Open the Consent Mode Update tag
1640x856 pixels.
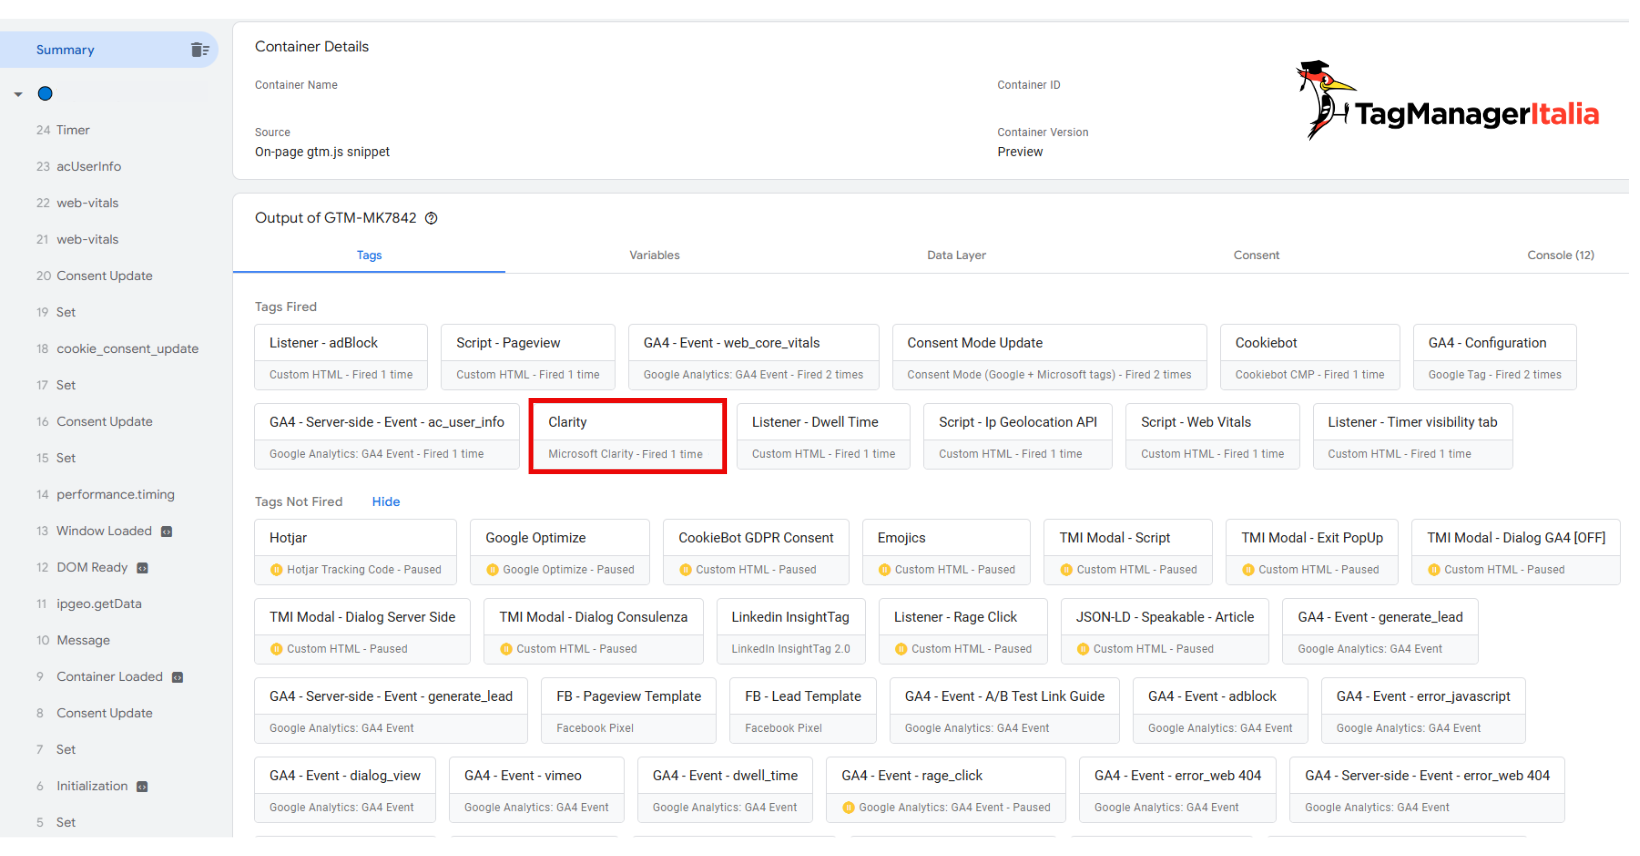click(1049, 357)
